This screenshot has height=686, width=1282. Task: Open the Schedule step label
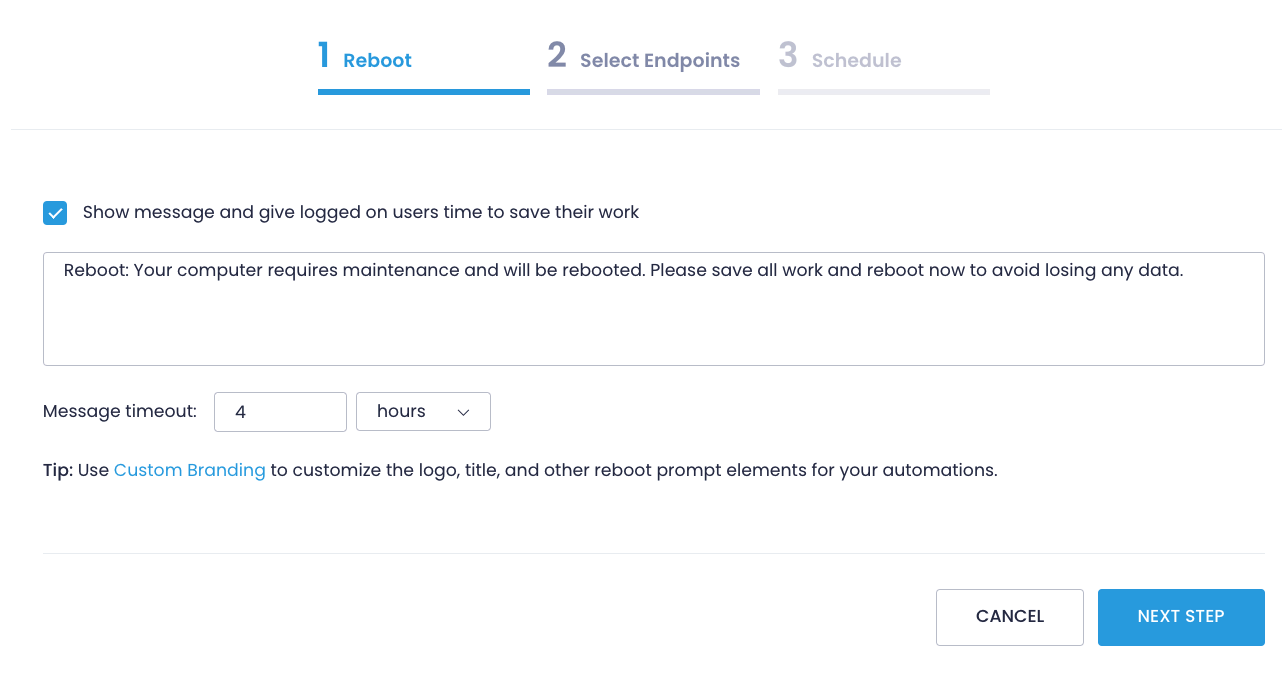pos(856,61)
